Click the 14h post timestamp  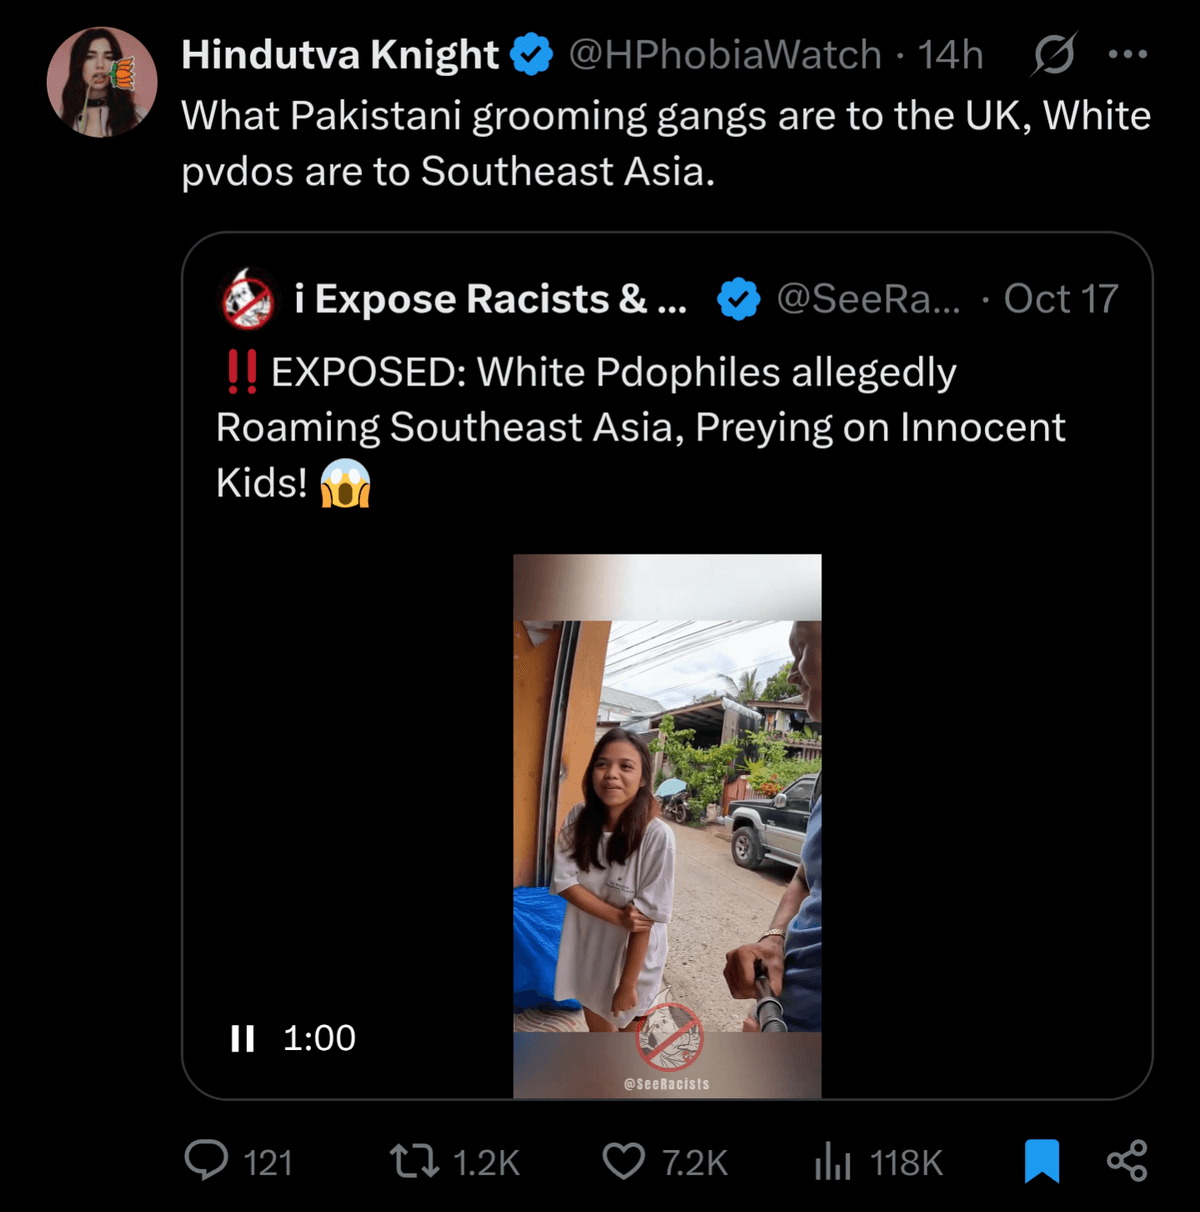tap(951, 54)
